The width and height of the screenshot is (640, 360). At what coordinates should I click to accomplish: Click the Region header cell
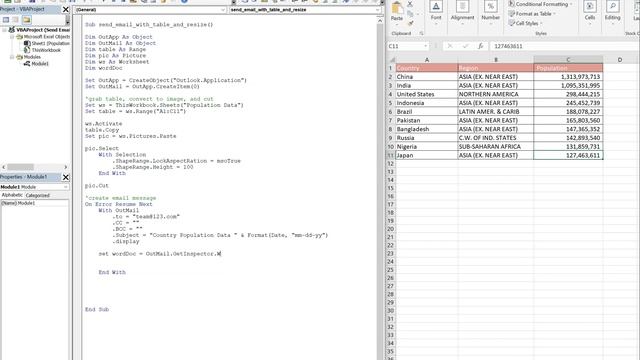click(x=496, y=68)
